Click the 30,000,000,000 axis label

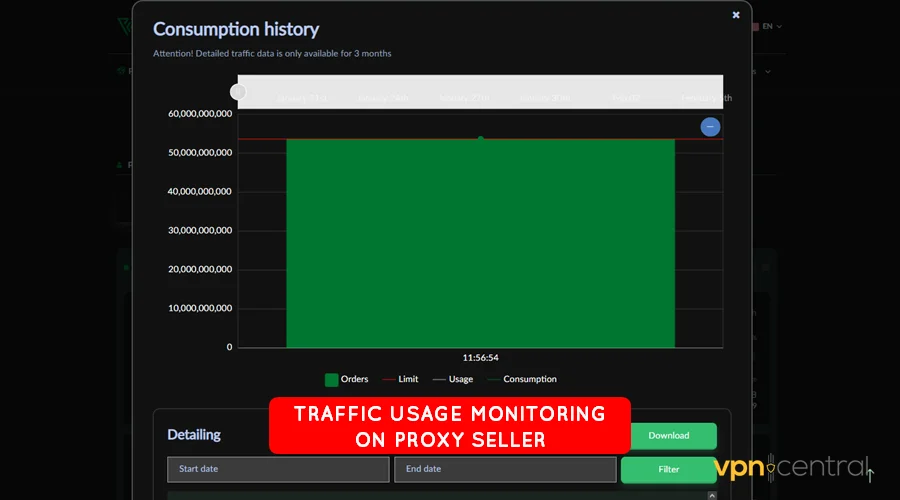[x=200, y=230]
